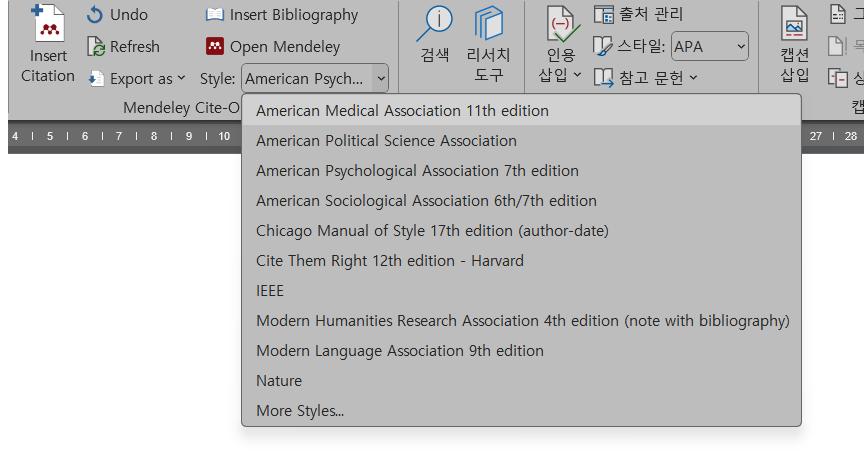
Task: Undo the last Mendeley action
Action: 117,15
